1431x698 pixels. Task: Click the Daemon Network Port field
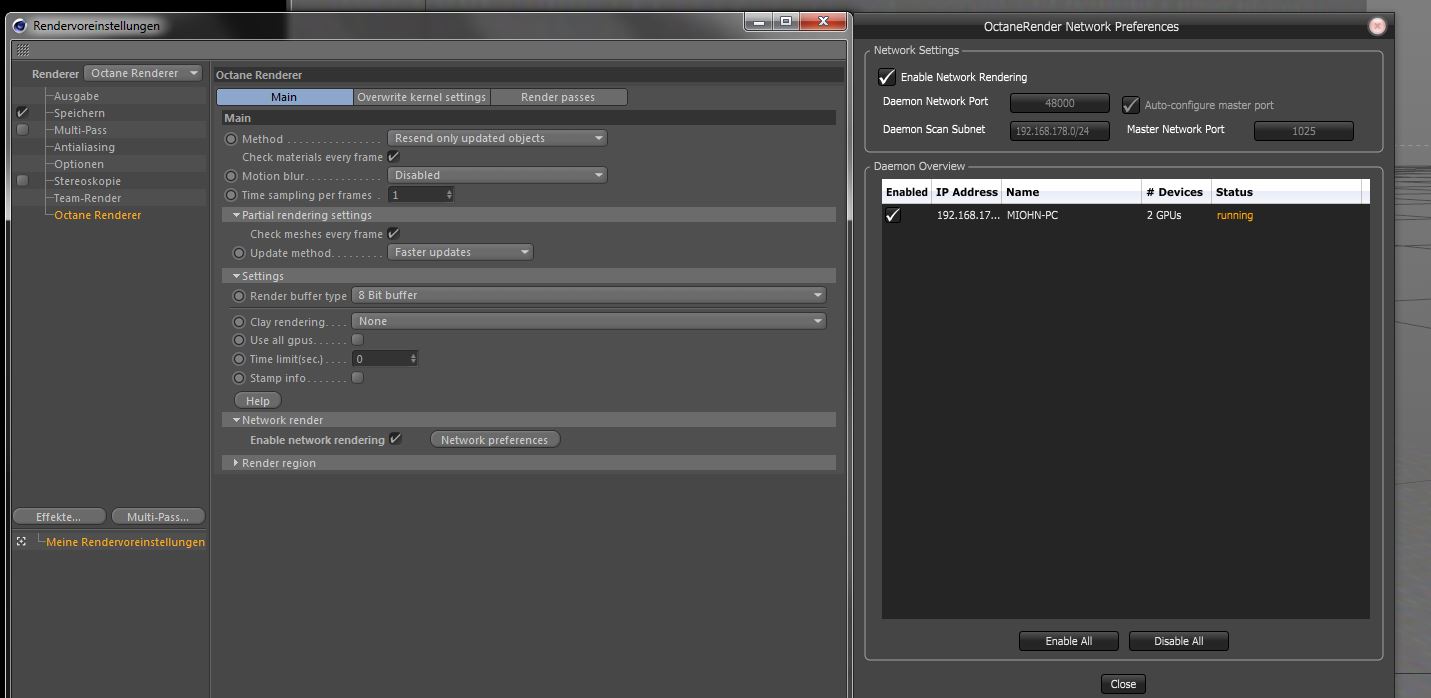[x=1060, y=103]
